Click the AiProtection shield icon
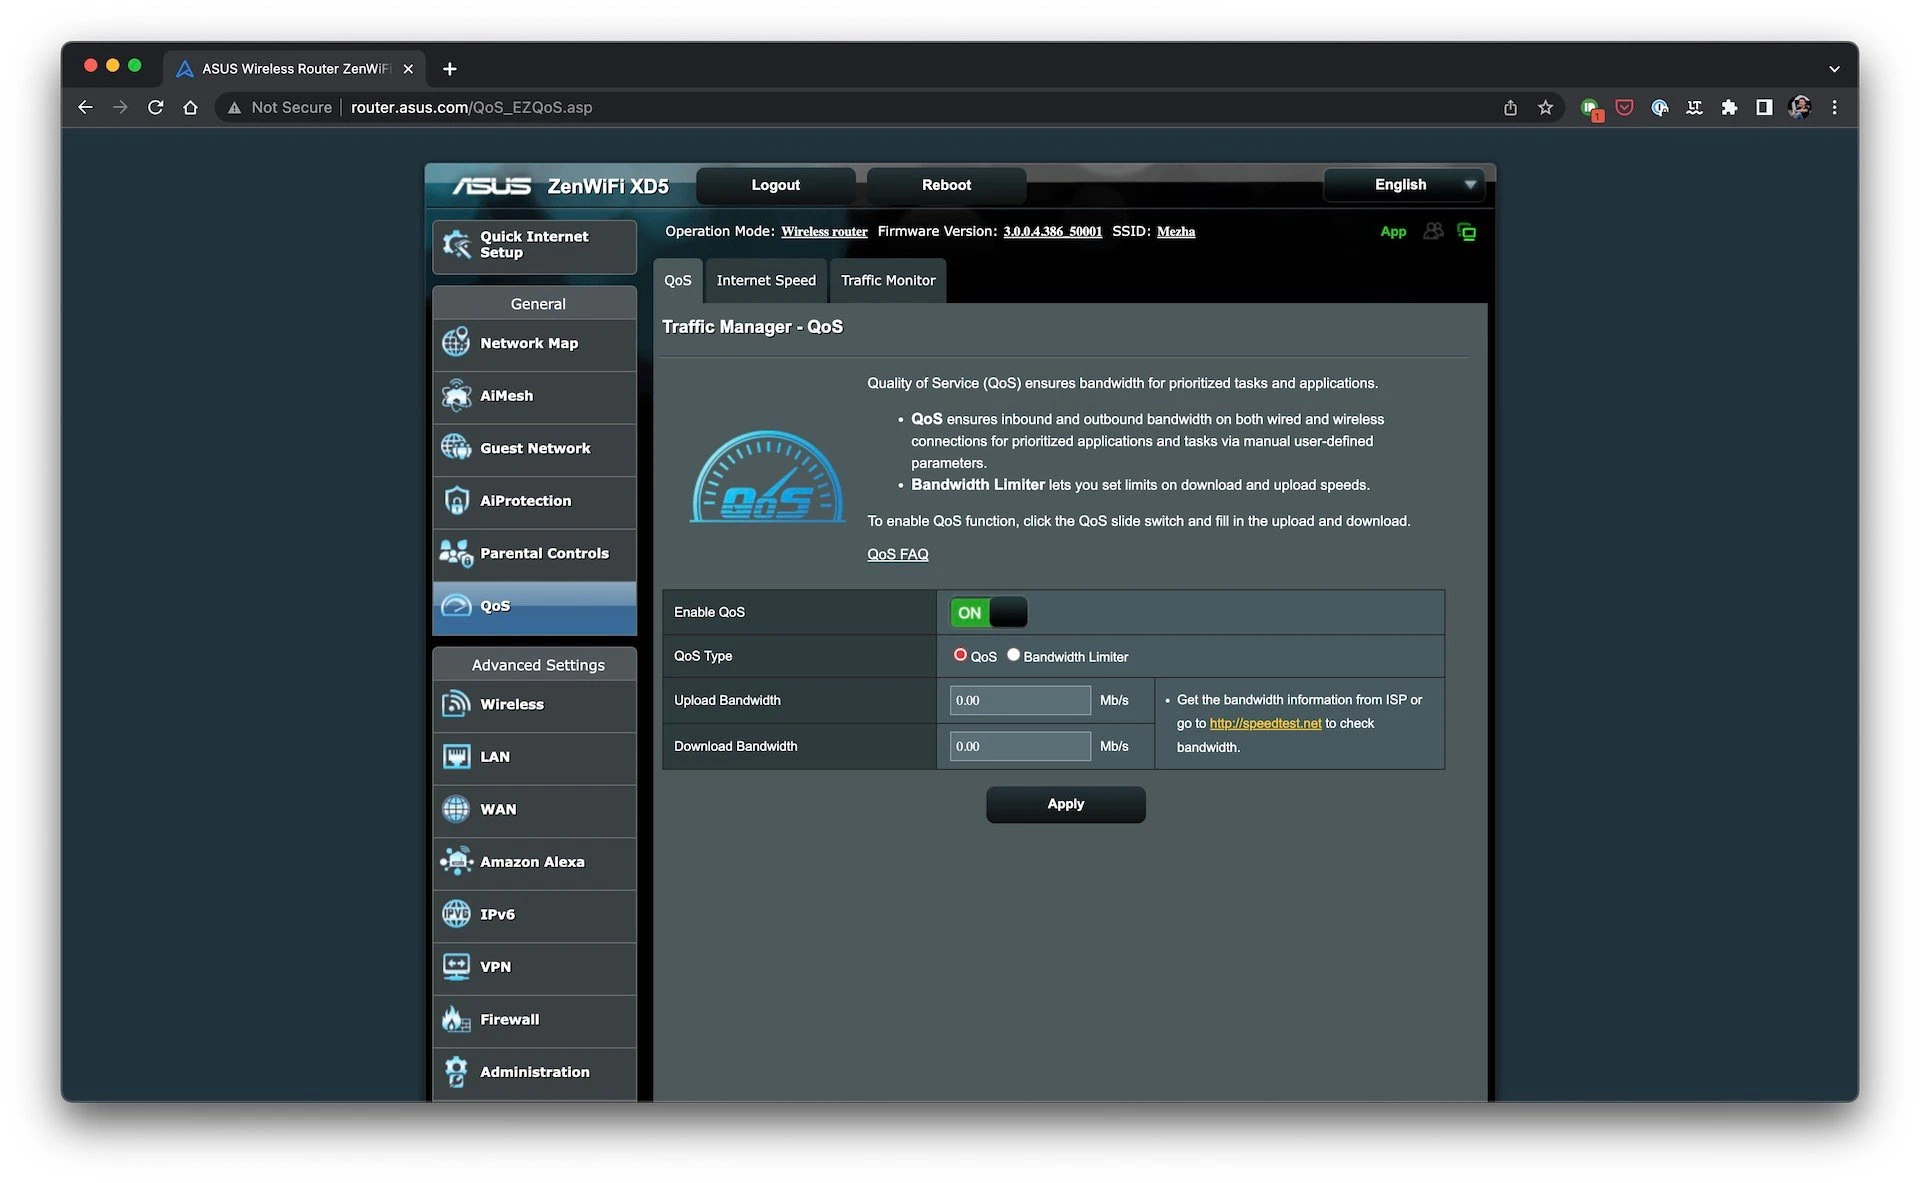1920x1183 pixels. point(456,500)
